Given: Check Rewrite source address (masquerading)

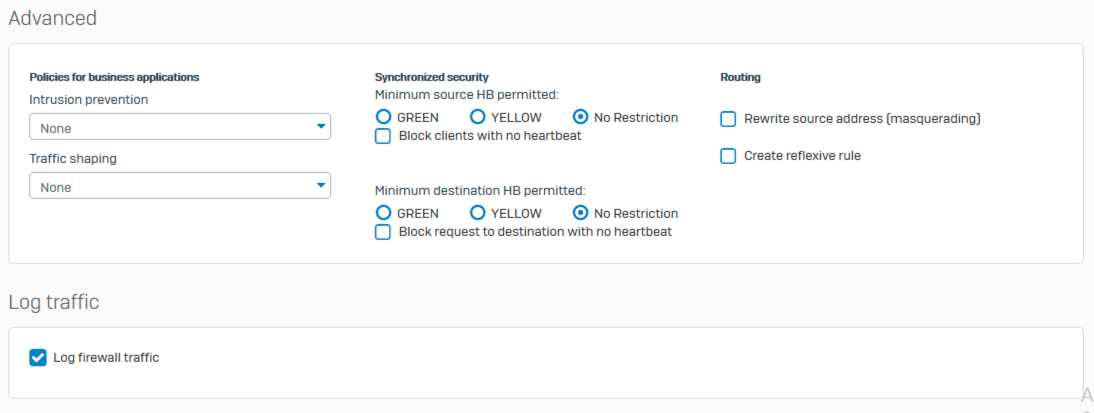Looking at the screenshot, I should [x=728, y=119].
